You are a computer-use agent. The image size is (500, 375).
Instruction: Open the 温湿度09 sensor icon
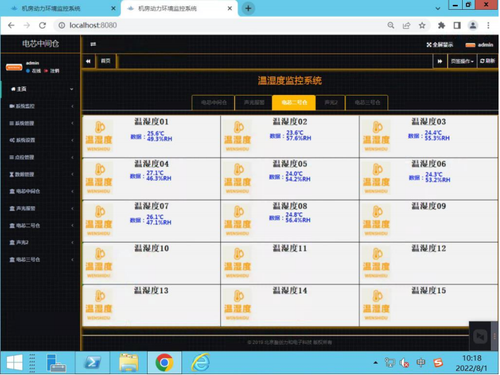coord(376,221)
